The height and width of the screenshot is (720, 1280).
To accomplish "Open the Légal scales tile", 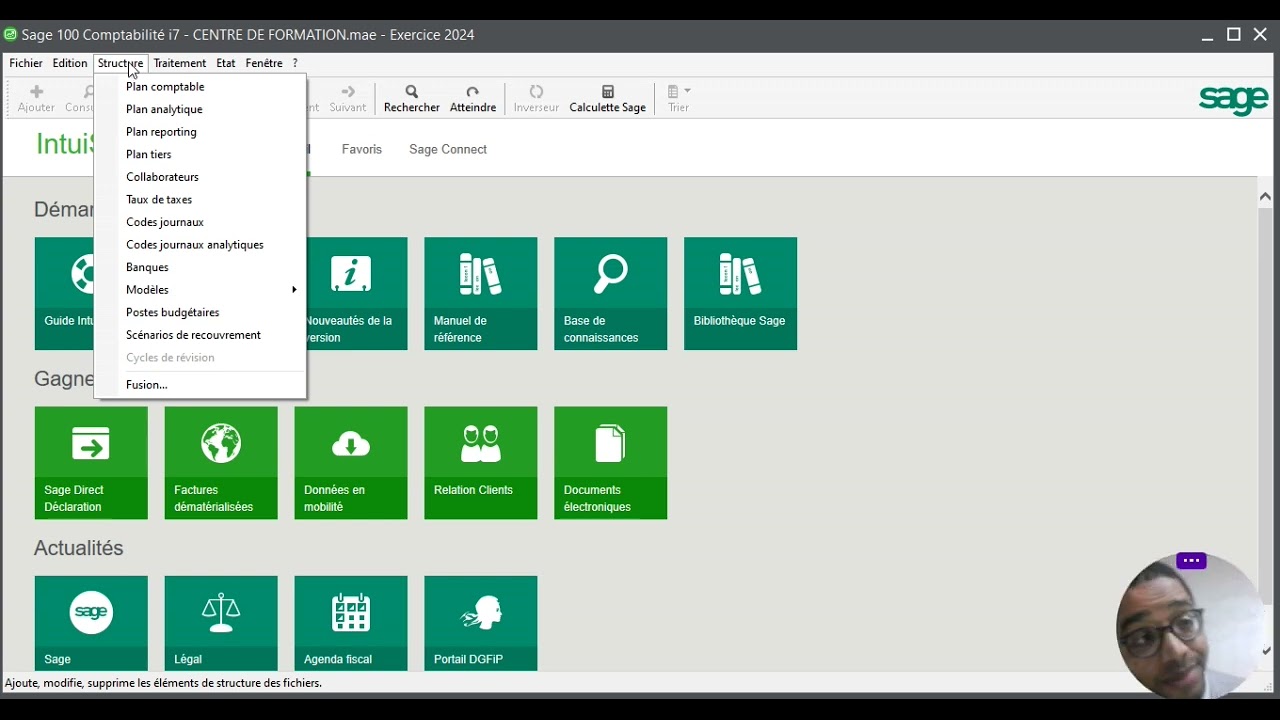I will (221, 623).
